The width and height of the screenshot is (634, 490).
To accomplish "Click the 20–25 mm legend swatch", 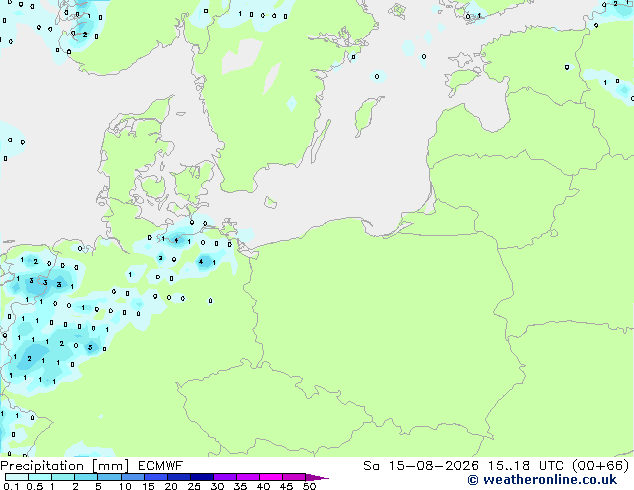I will pyautogui.click(x=179, y=477).
